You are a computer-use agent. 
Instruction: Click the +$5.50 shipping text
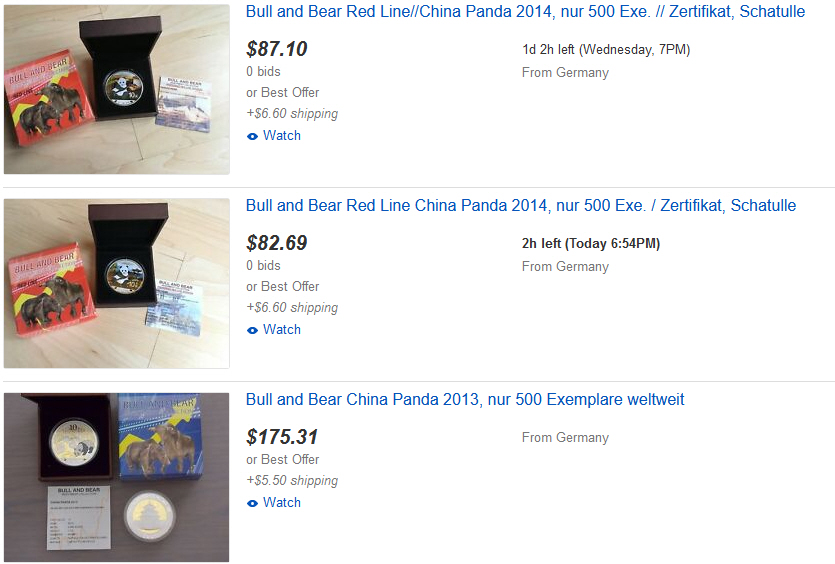(292, 481)
